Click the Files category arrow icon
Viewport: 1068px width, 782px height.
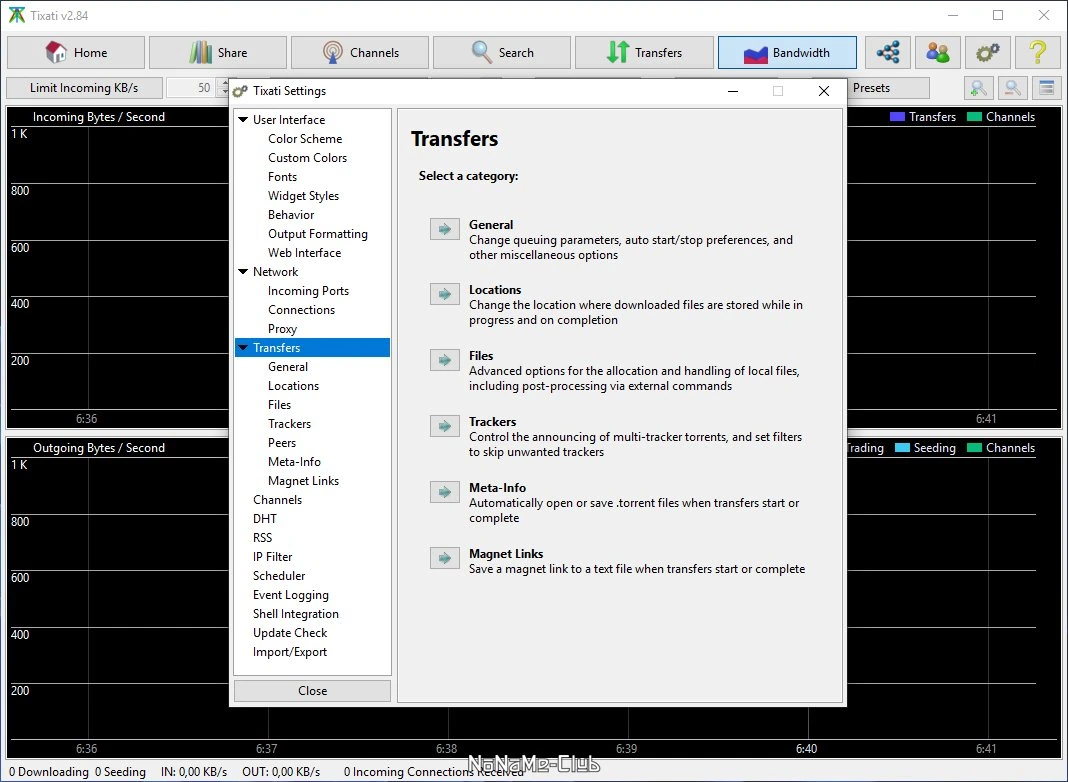445,360
